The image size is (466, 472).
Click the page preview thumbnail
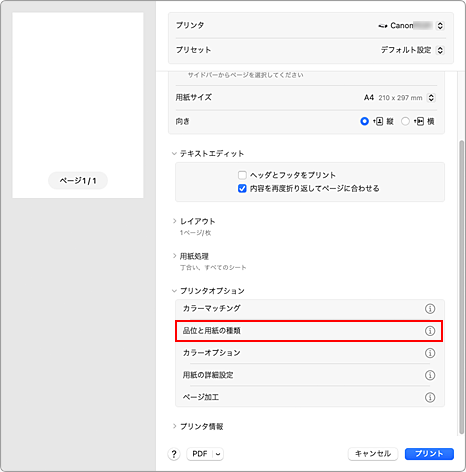click(78, 105)
